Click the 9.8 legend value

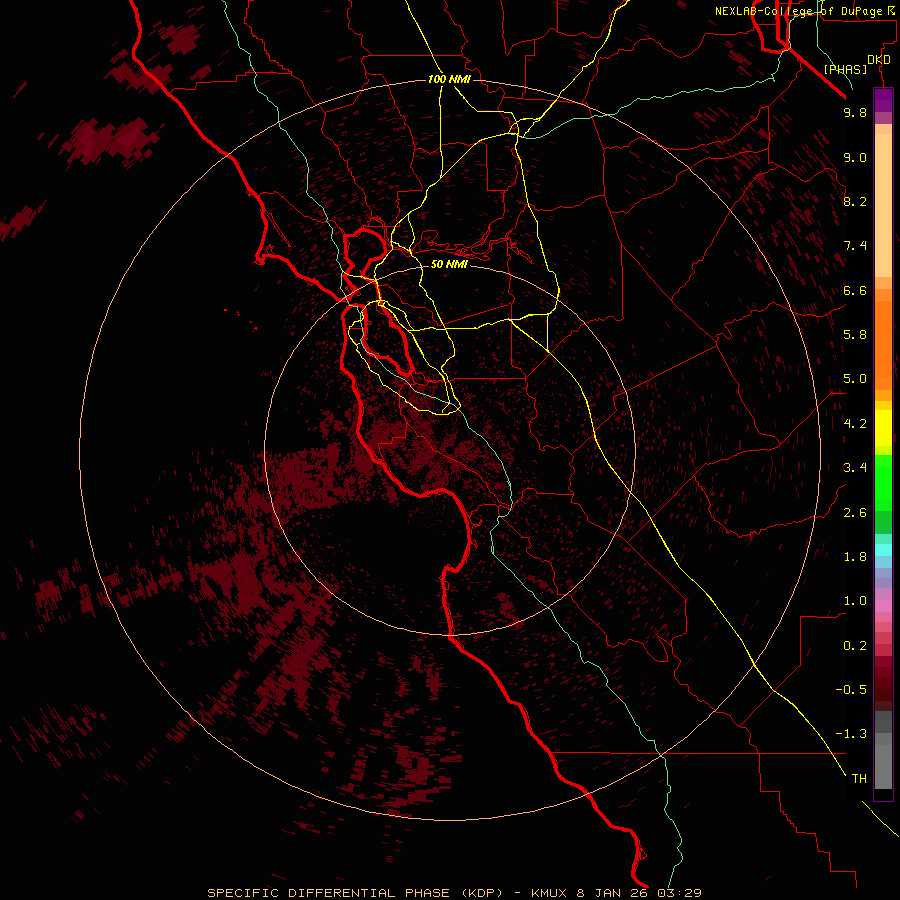tap(855, 112)
